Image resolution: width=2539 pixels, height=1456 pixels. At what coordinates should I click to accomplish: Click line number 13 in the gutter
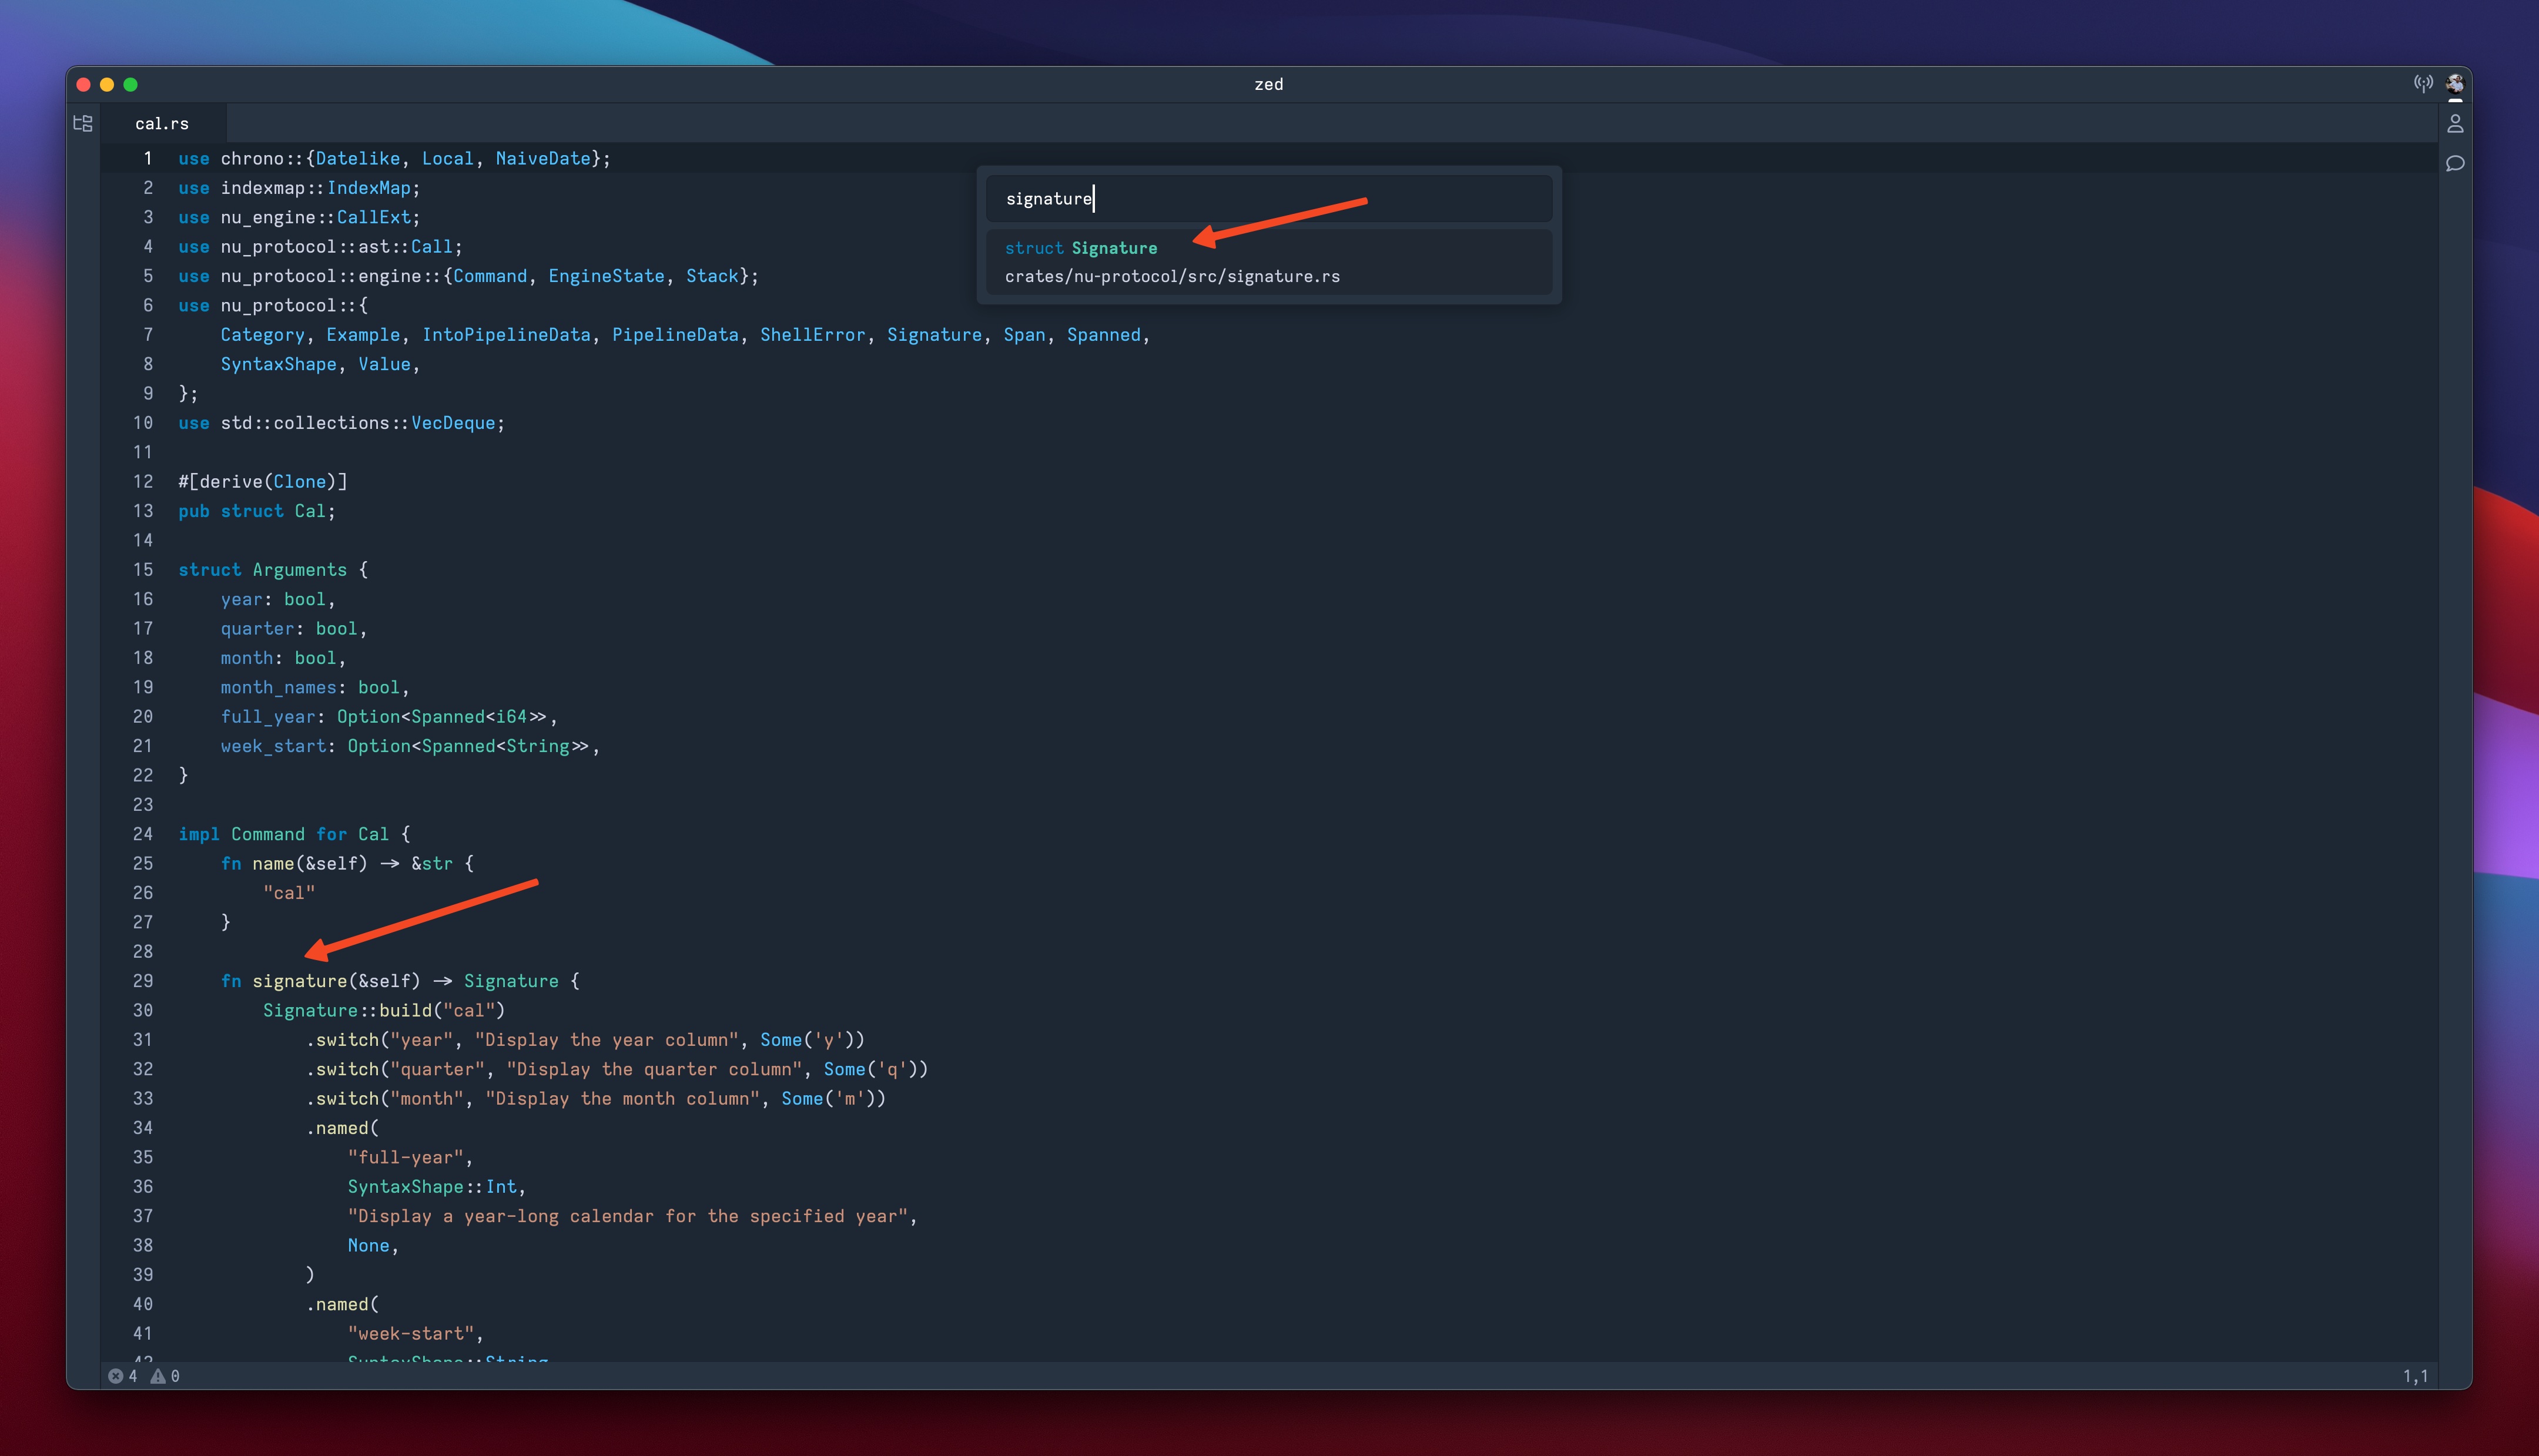click(x=143, y=511)
